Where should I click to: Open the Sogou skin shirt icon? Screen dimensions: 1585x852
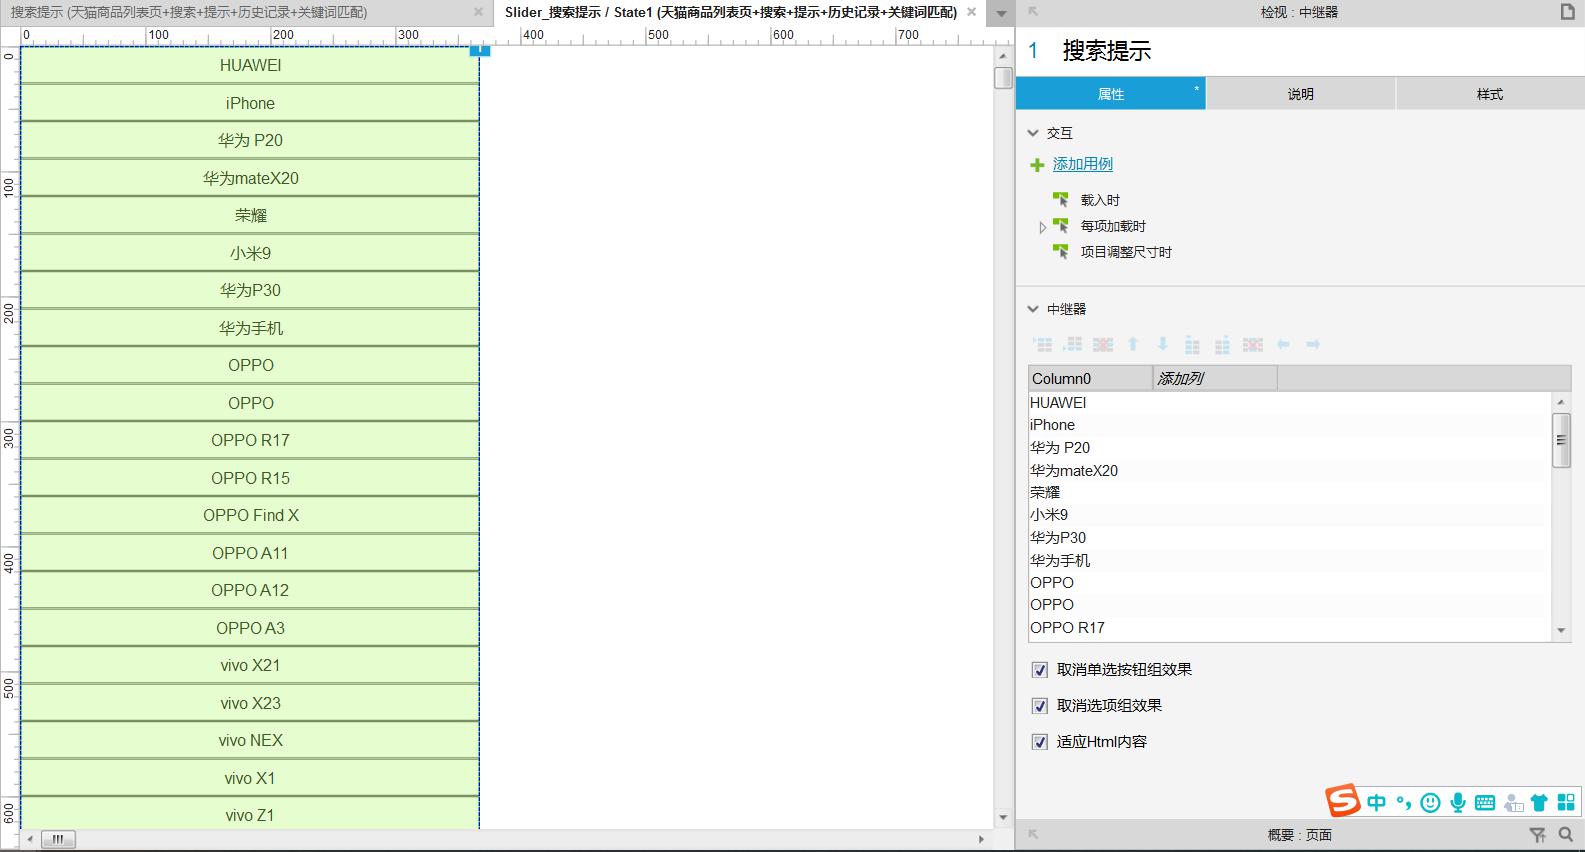tap(1539, 802)
